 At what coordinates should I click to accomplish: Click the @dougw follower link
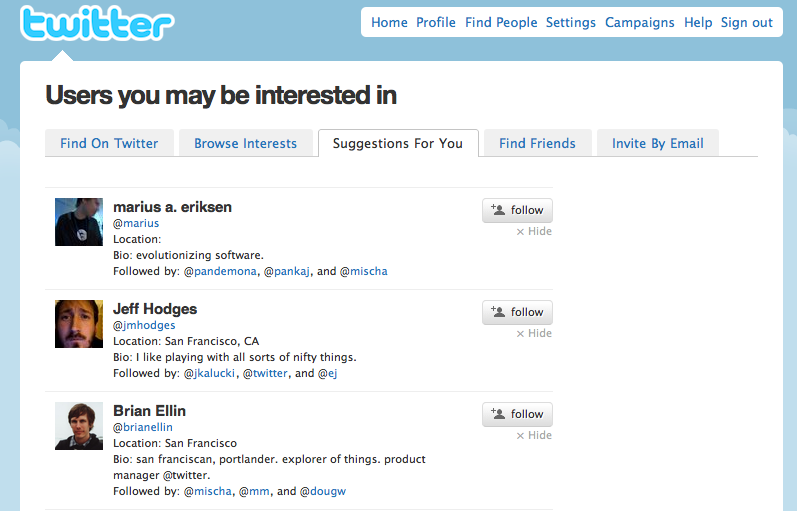click(x=324, y=491)
